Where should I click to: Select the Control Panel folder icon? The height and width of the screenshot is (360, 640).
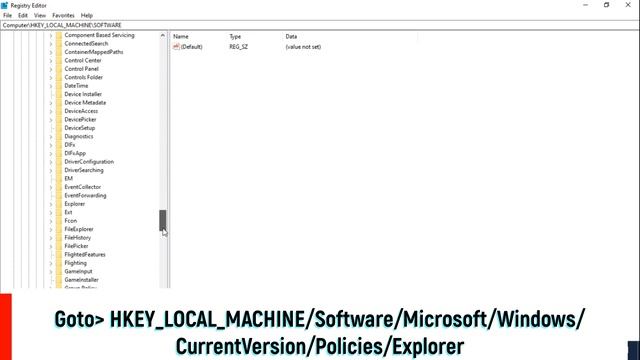coord(59,69)
